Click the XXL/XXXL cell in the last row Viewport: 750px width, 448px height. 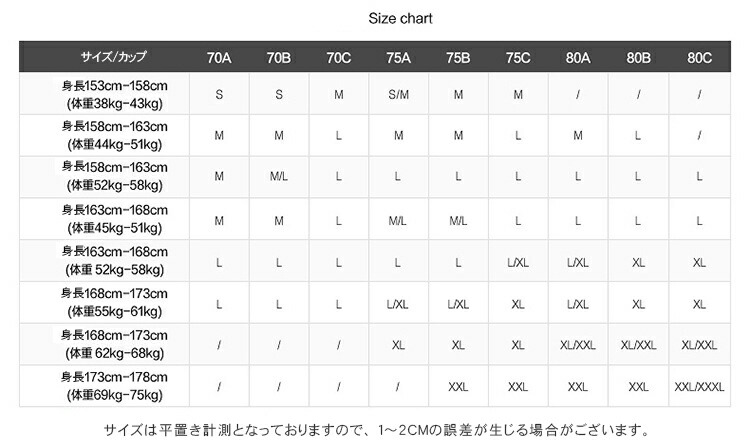(x=699, y=387)
